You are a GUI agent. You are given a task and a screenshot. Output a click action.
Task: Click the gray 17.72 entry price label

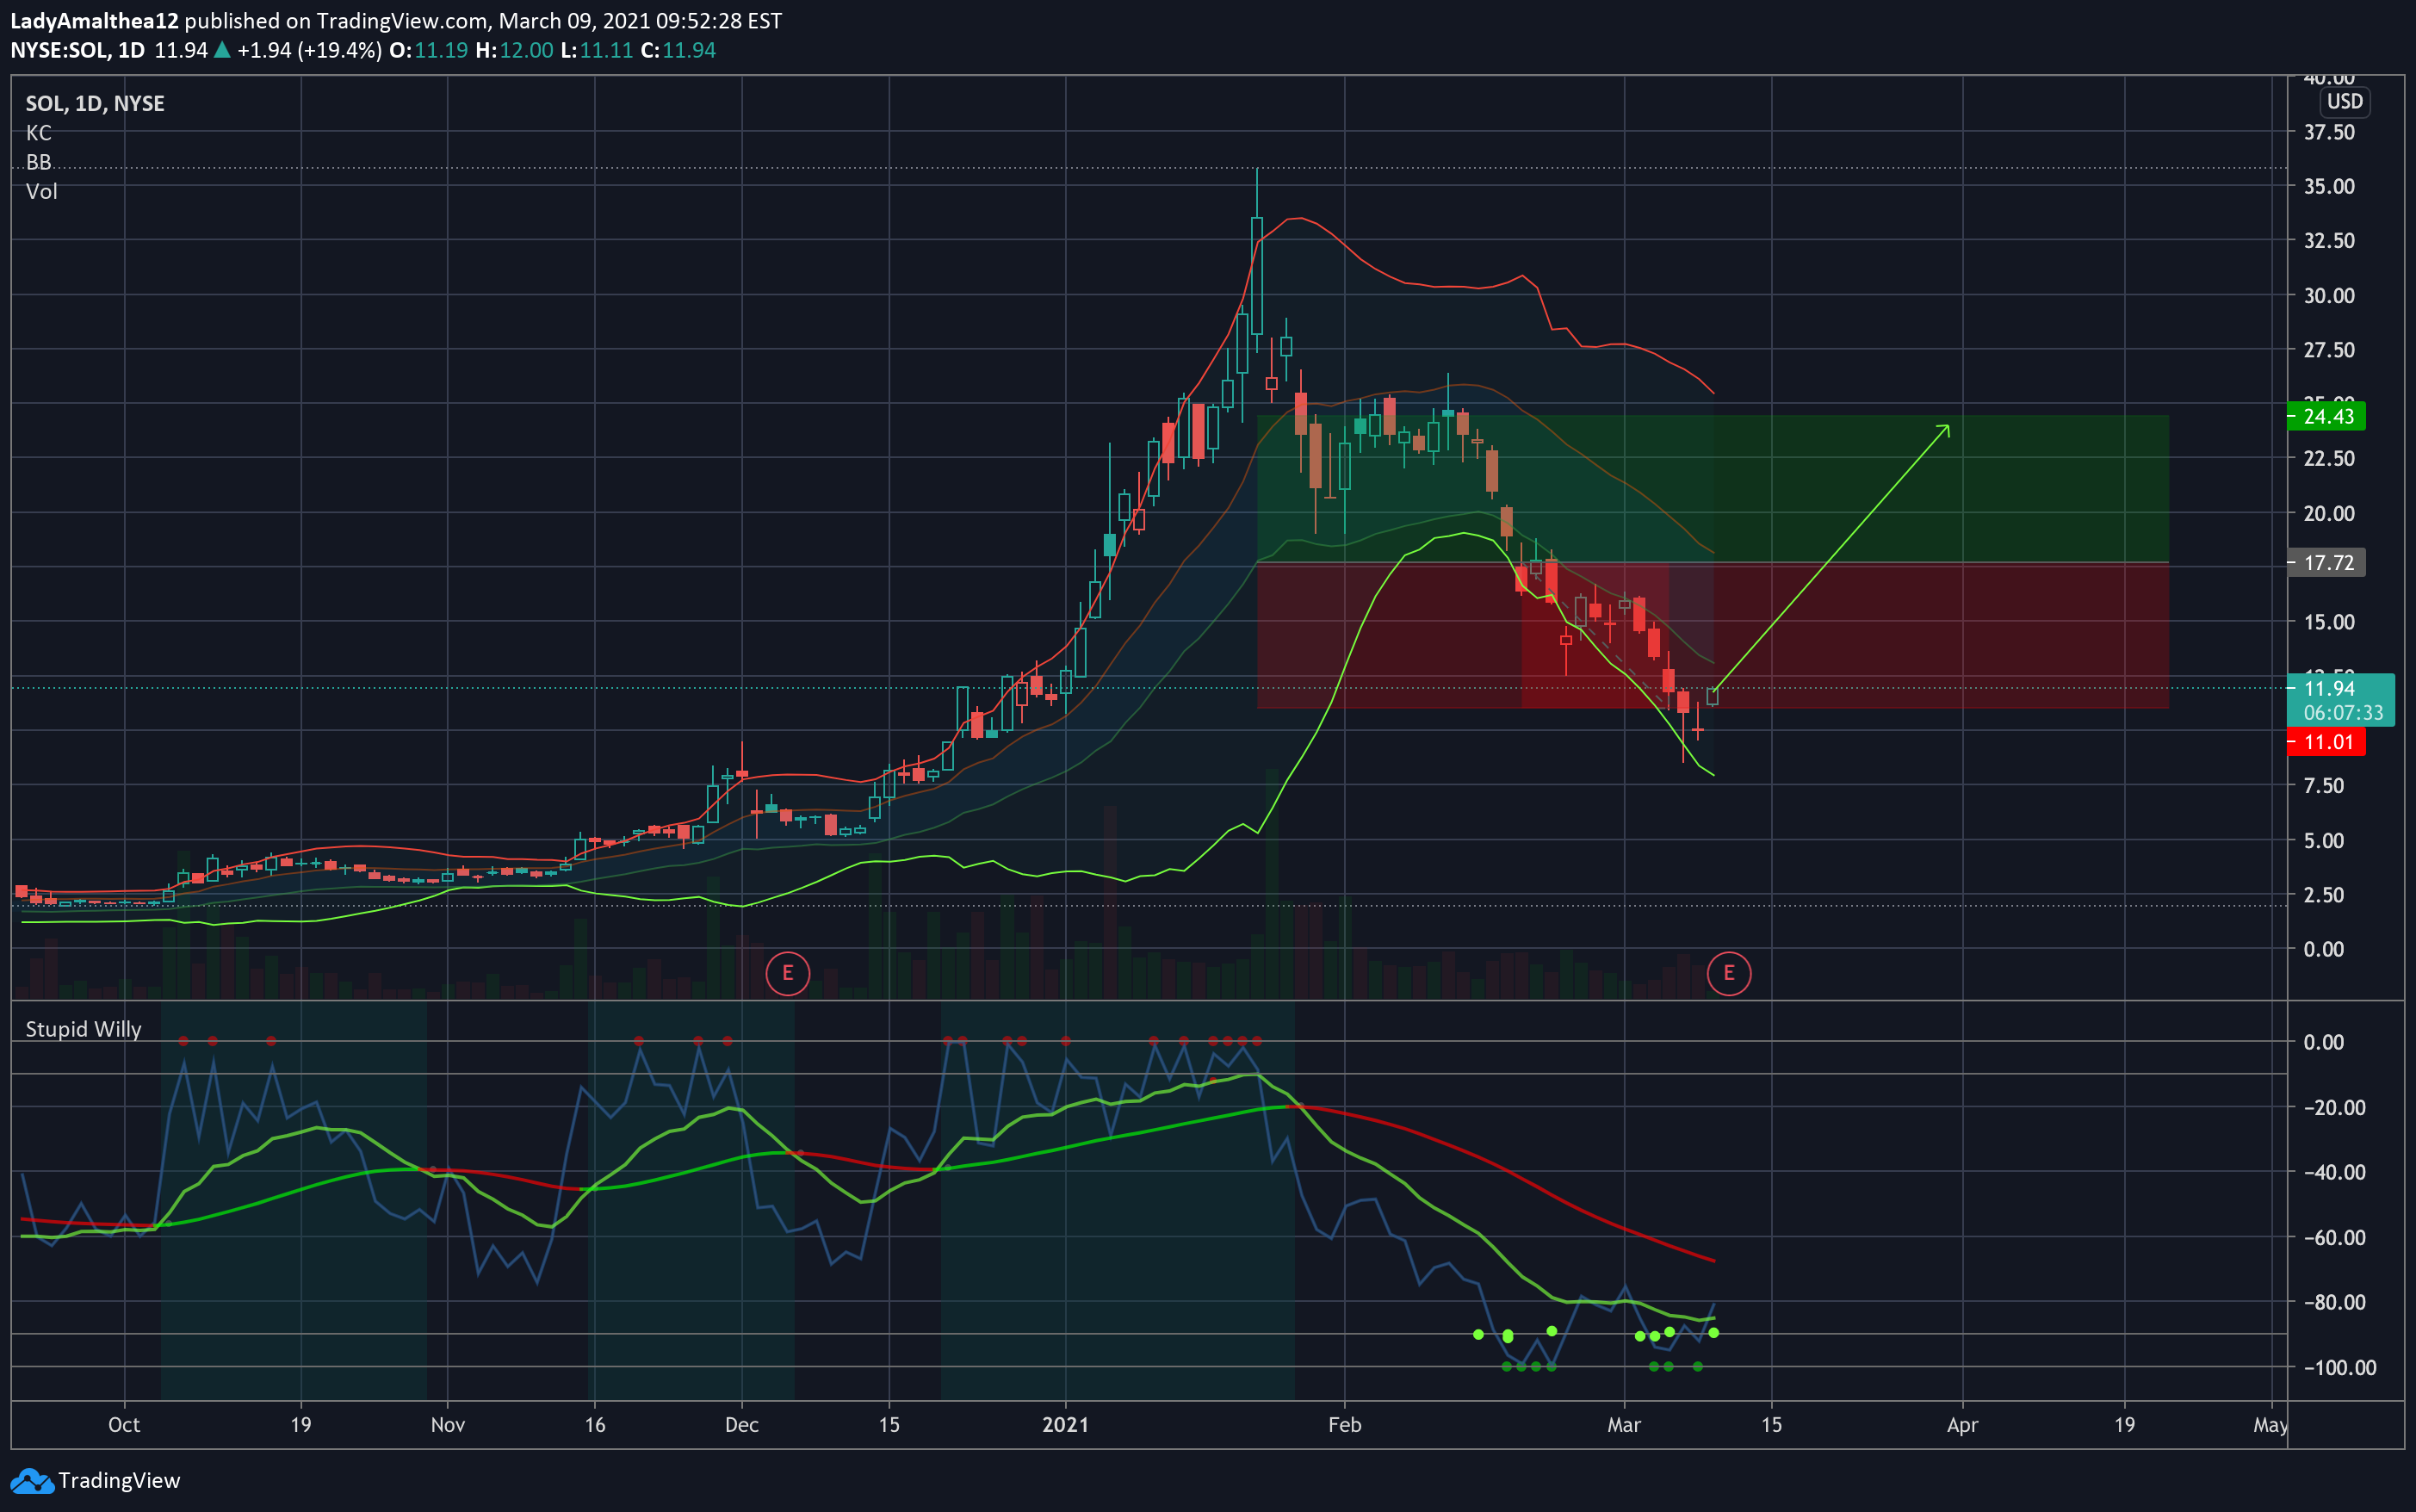[2327, 563]
